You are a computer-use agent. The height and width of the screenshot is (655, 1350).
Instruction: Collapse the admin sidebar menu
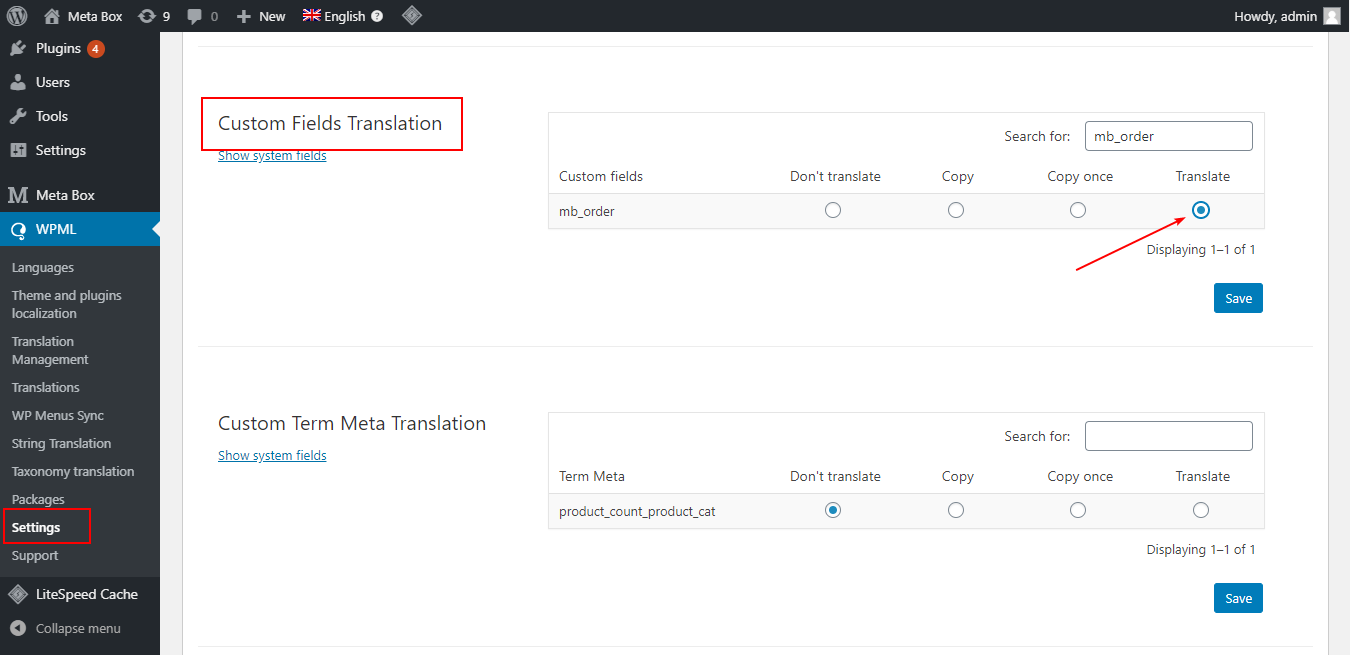point(70,628)
